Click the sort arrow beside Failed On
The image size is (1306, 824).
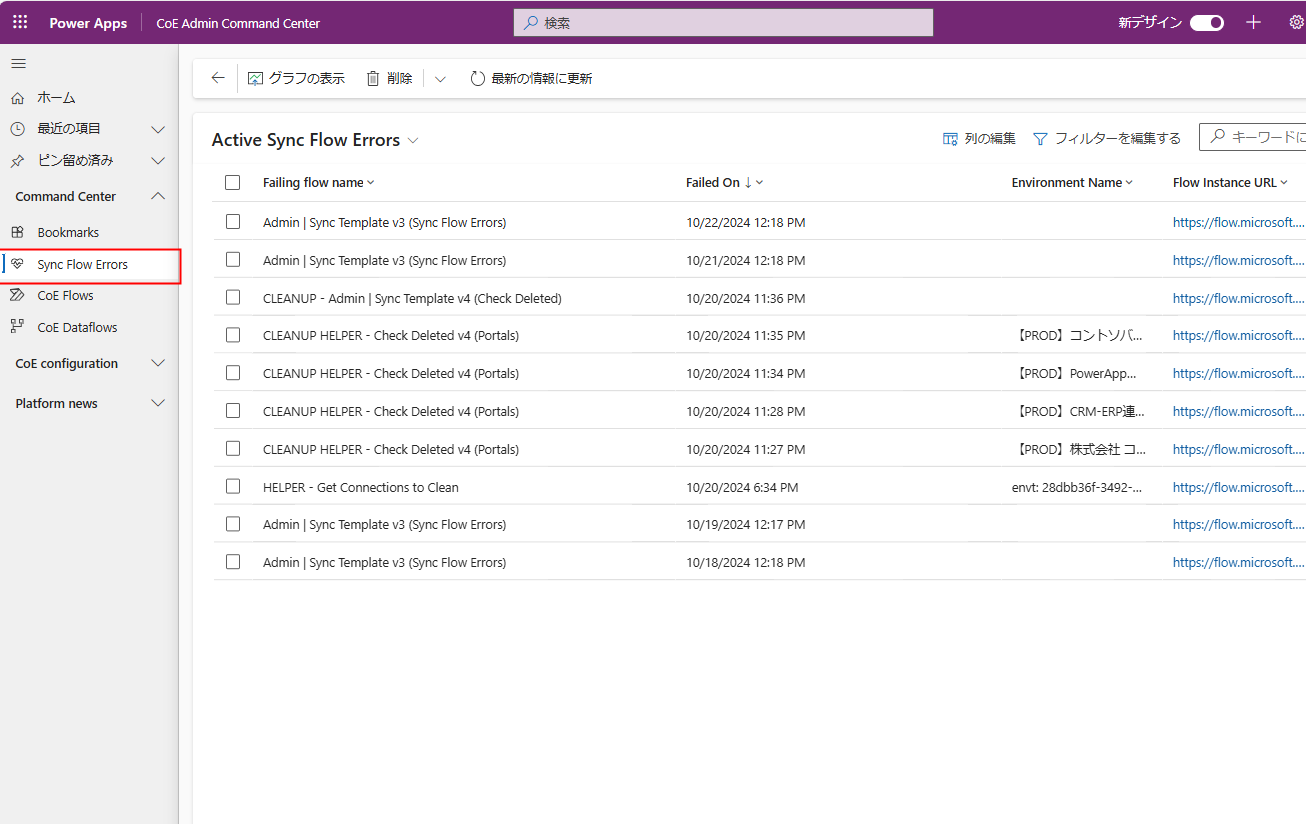(748, 183)
